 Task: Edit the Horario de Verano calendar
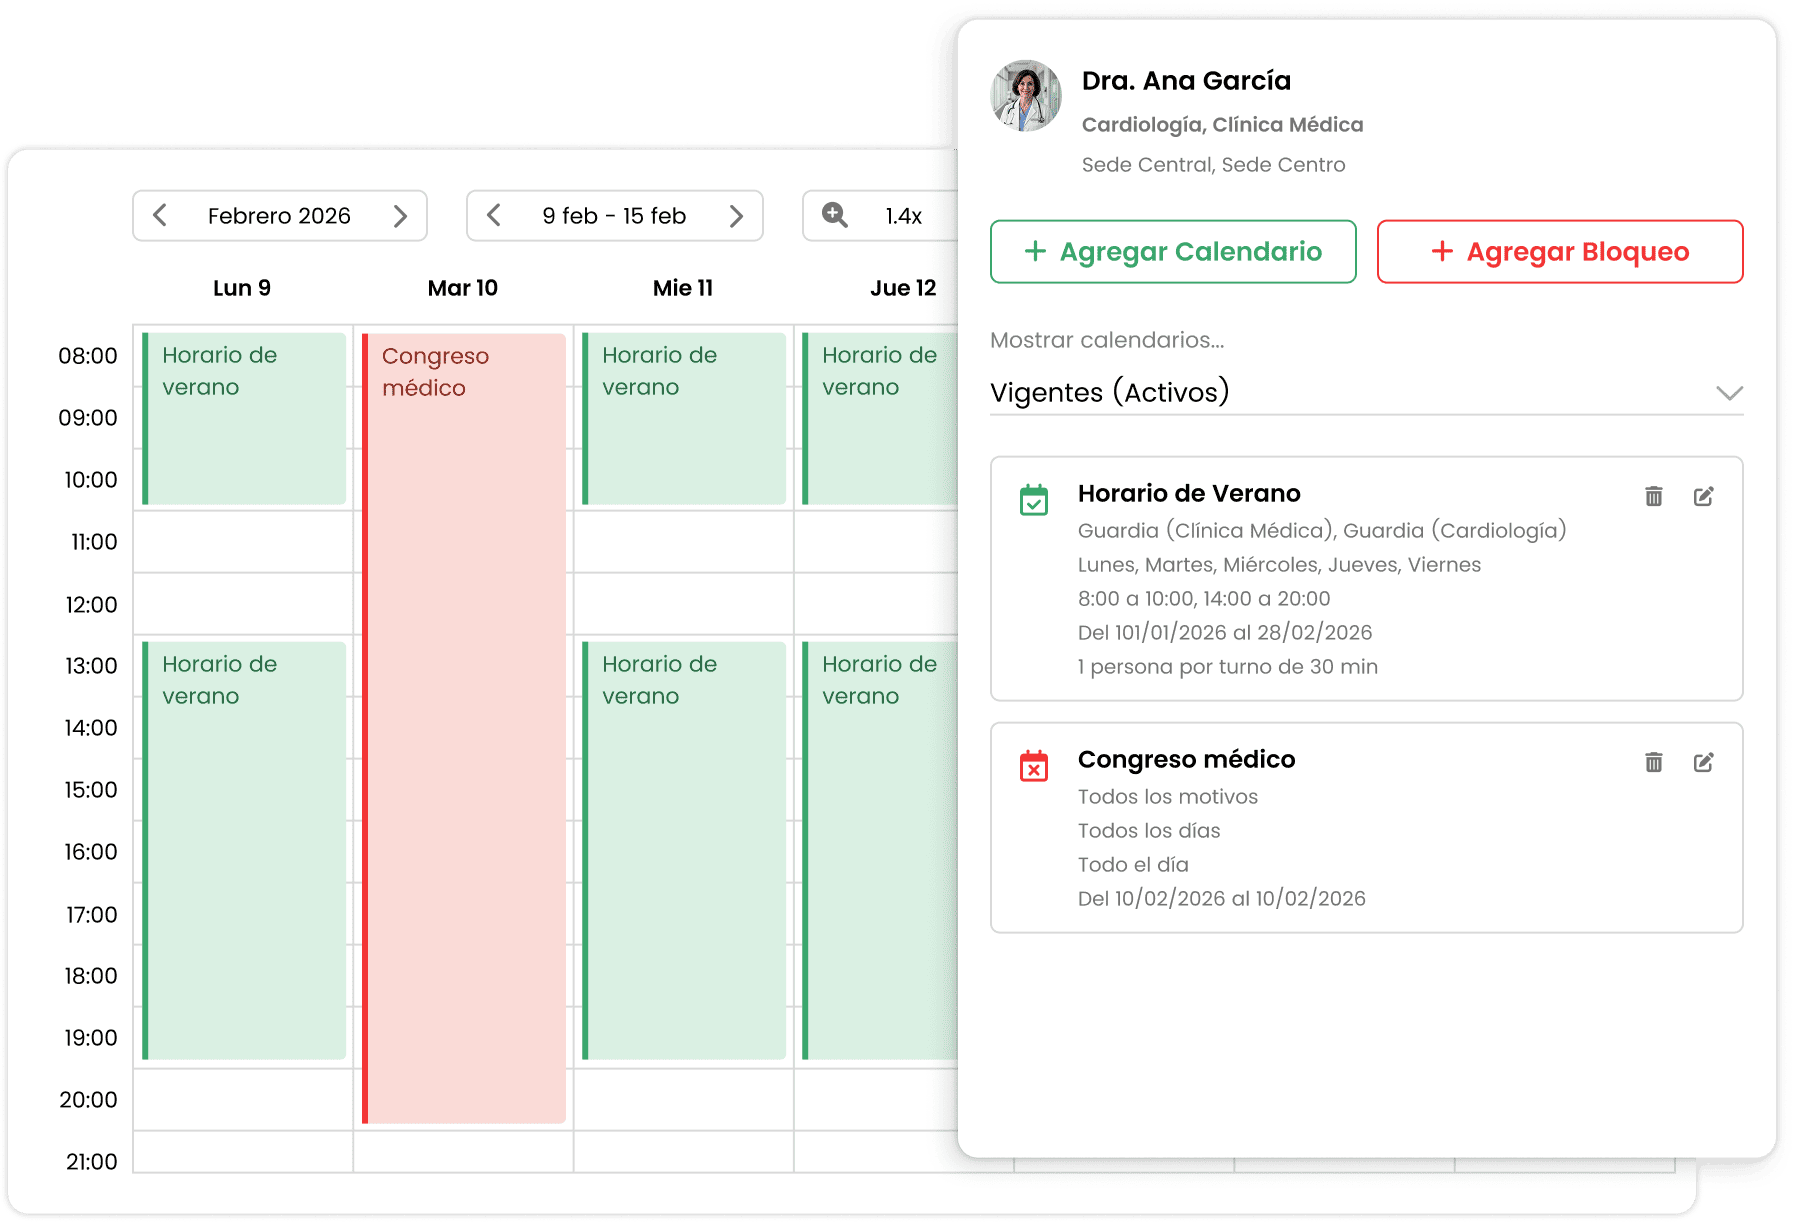[x=1703, y=496]
